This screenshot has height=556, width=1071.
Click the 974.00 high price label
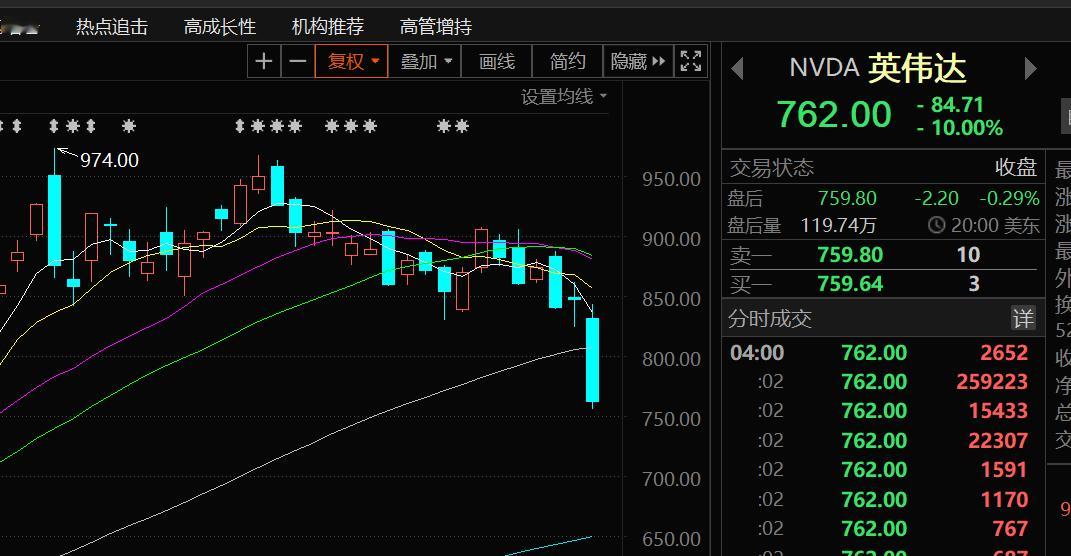109,161
